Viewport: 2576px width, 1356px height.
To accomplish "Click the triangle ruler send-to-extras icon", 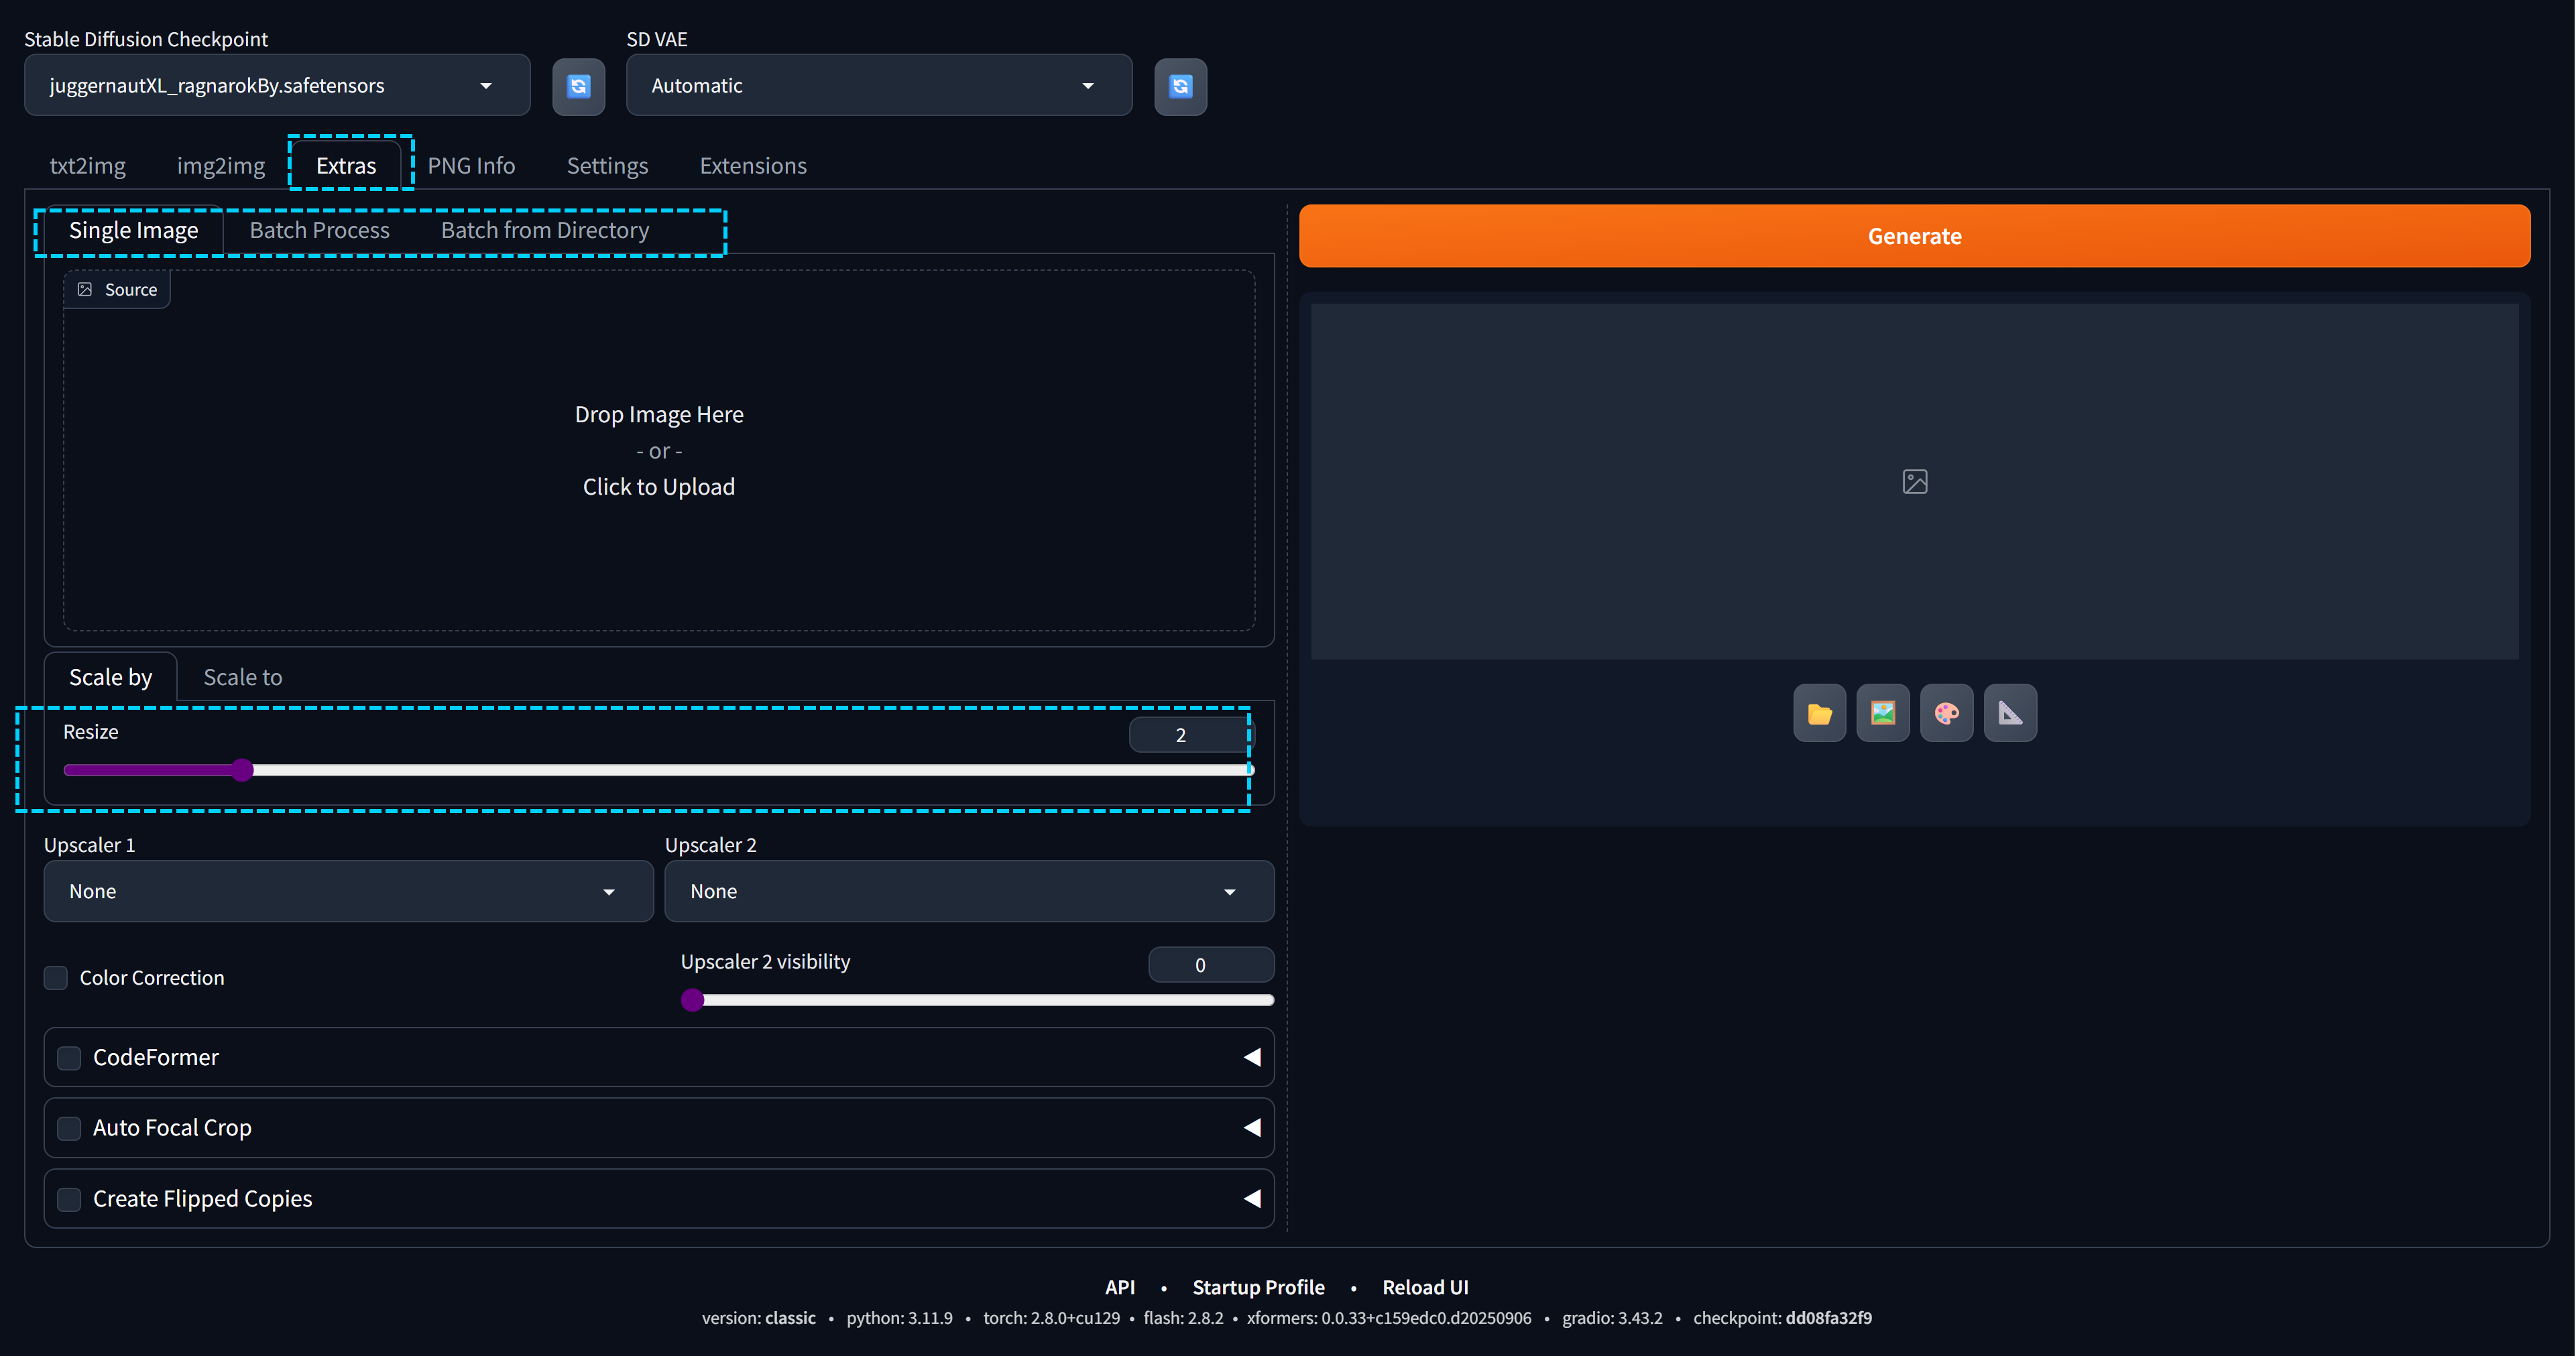I will [2010, 713].
